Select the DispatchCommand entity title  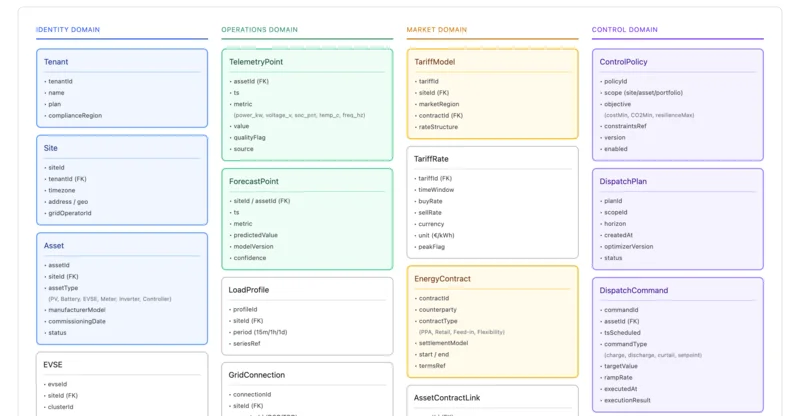[634, 290]
